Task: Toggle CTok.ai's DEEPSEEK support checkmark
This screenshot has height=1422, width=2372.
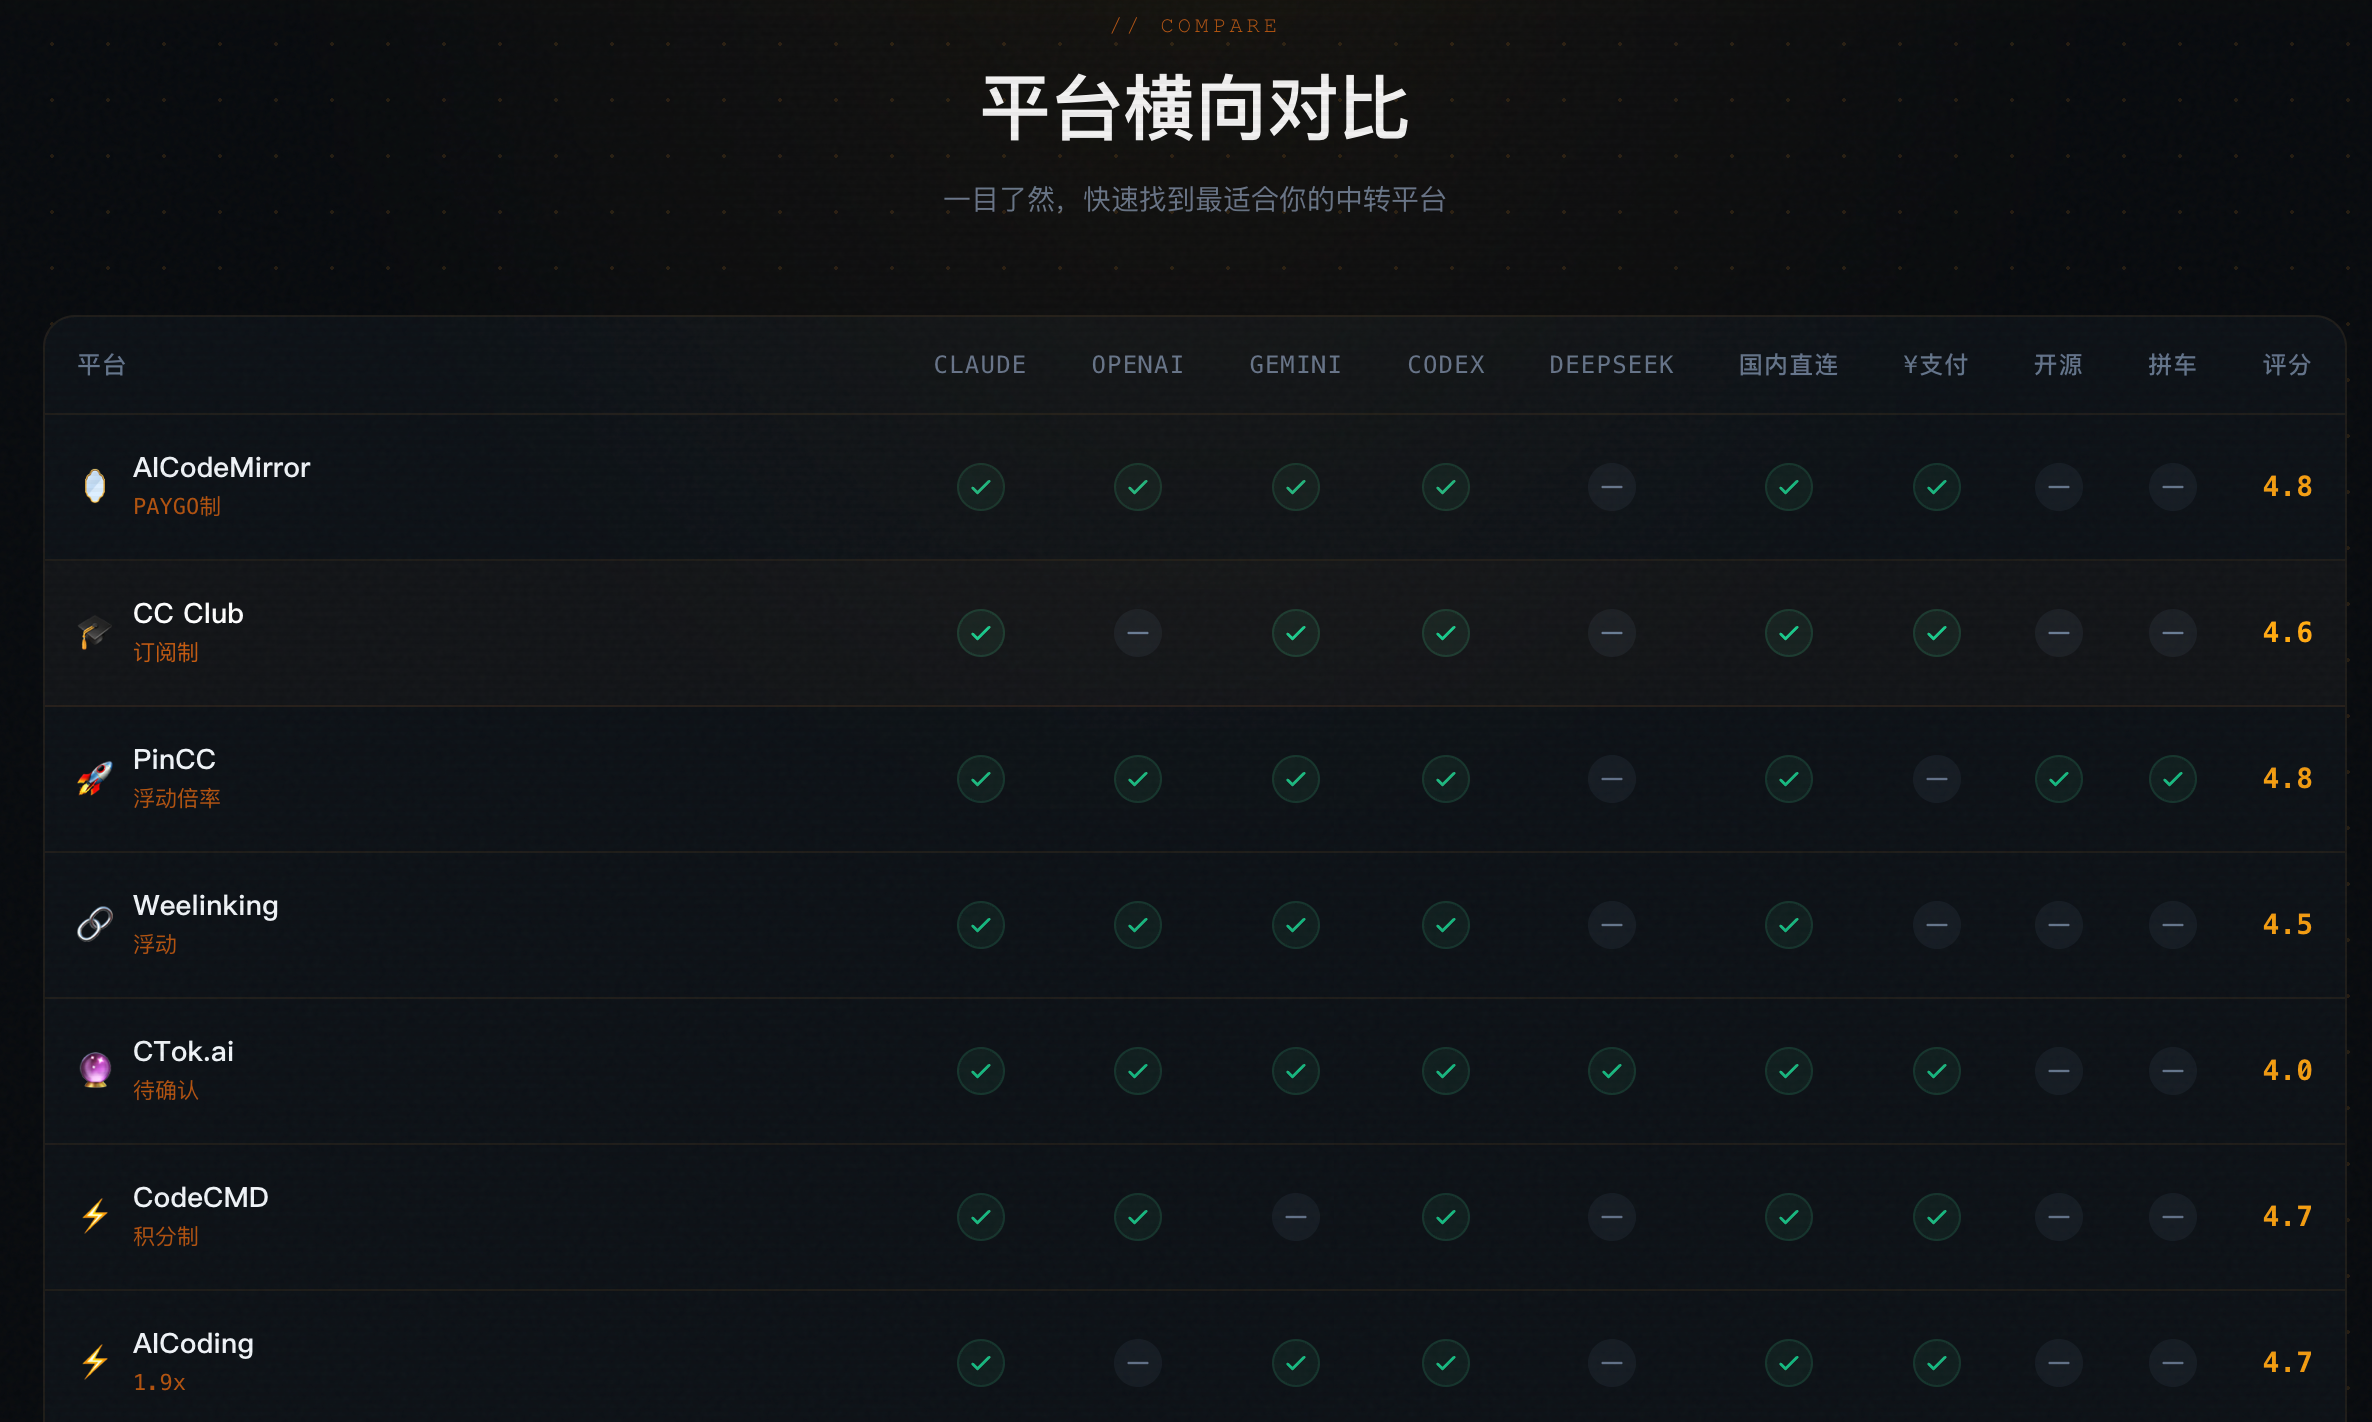Action: pos(1611,1070)
